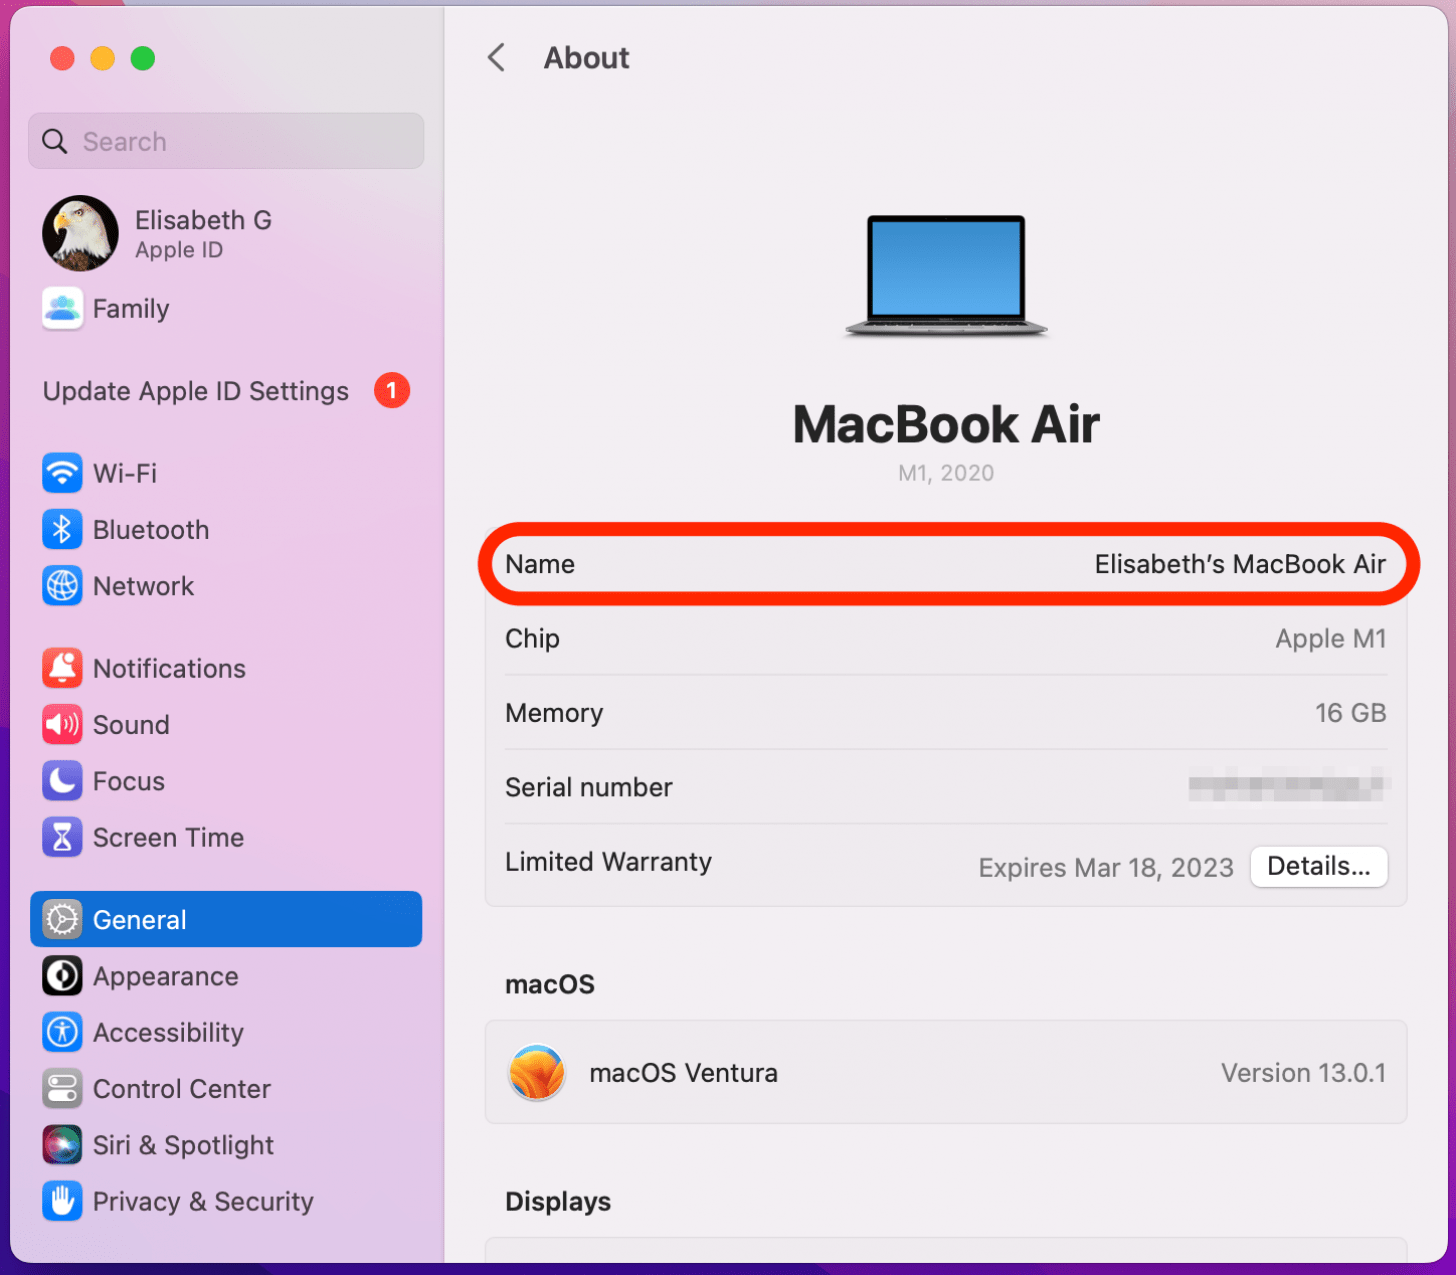The height and width of the screenshot is (1275, 1456).
Task: Open Control Center settings
Action: click(181, 1089)
